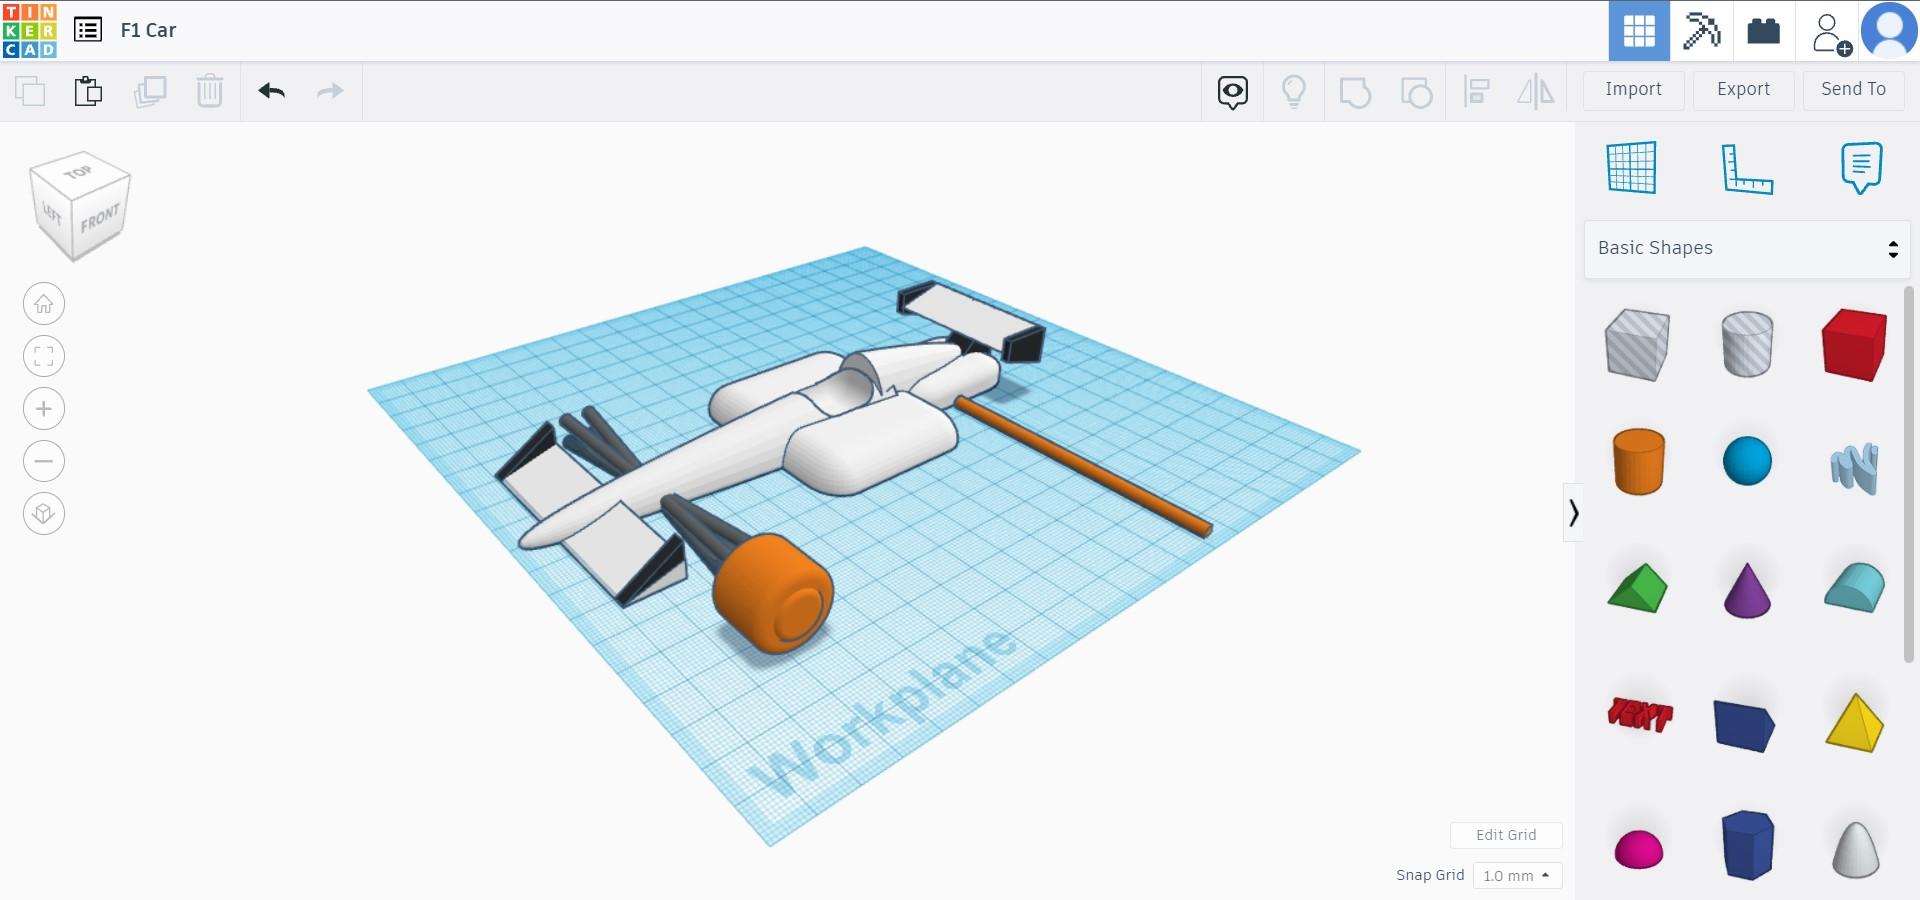Zoom out of the workplane
Viewport: 1920px width, 900px height.
coord(44,462)
